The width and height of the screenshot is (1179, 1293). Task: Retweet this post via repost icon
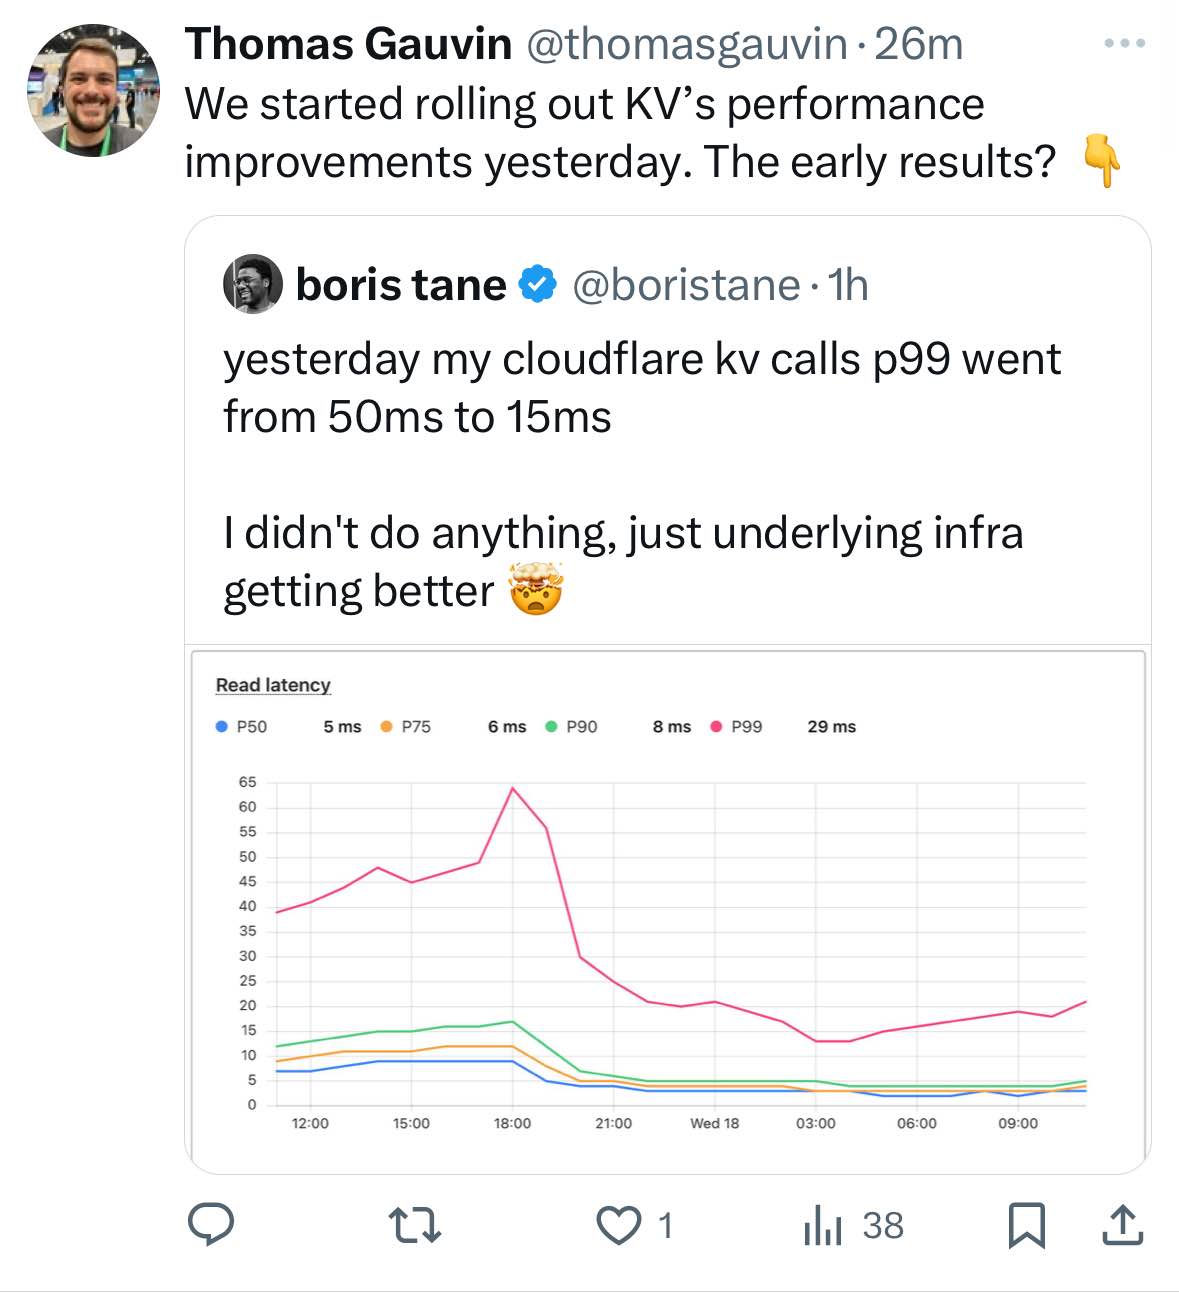(x=415, y=1225)
